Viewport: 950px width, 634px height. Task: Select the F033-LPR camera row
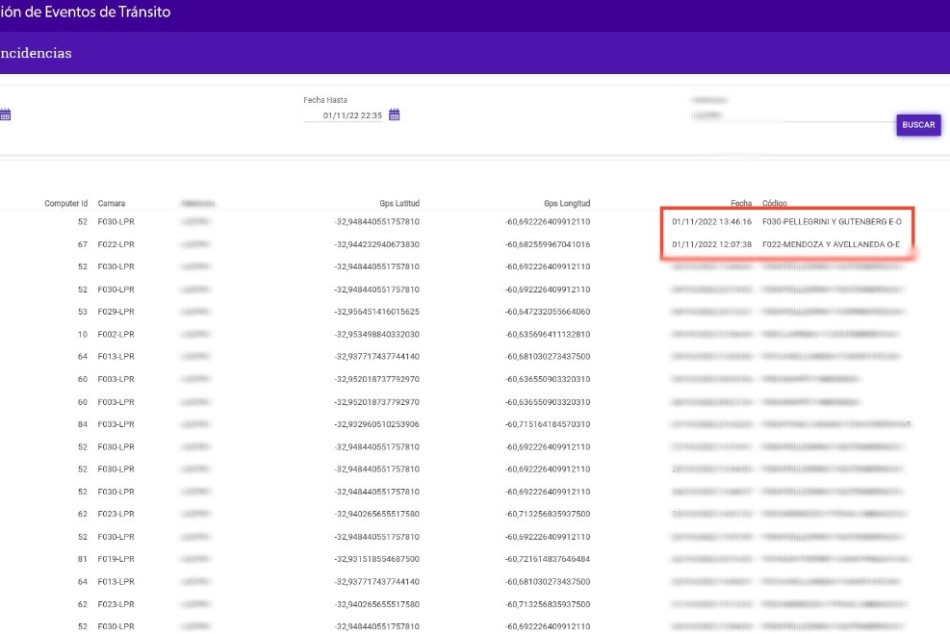point(116,424)
